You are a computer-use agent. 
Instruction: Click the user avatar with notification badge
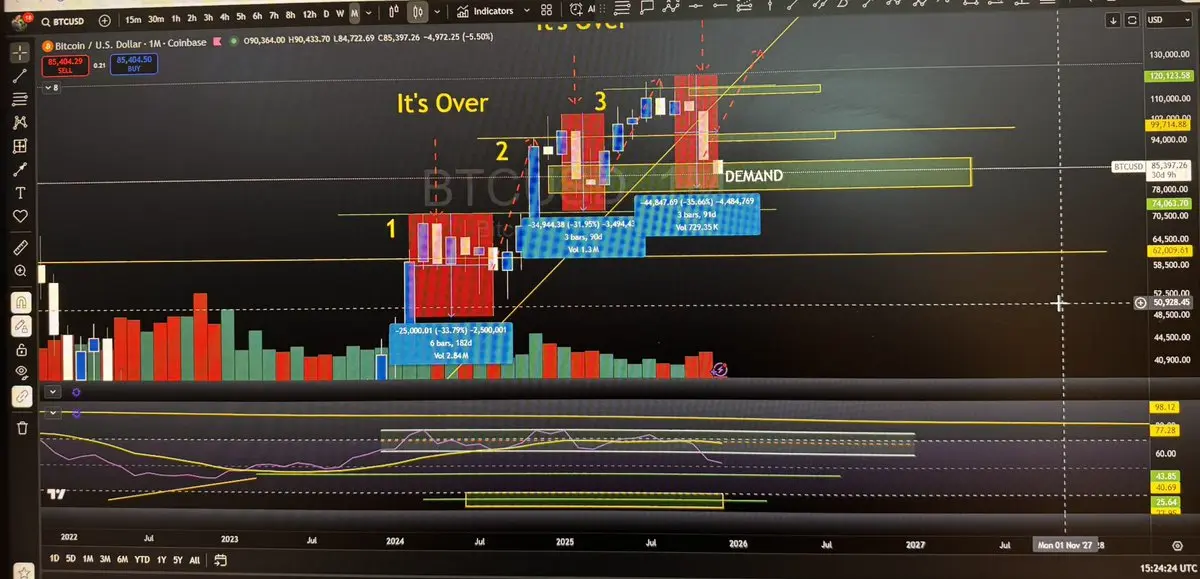[21, 22]
